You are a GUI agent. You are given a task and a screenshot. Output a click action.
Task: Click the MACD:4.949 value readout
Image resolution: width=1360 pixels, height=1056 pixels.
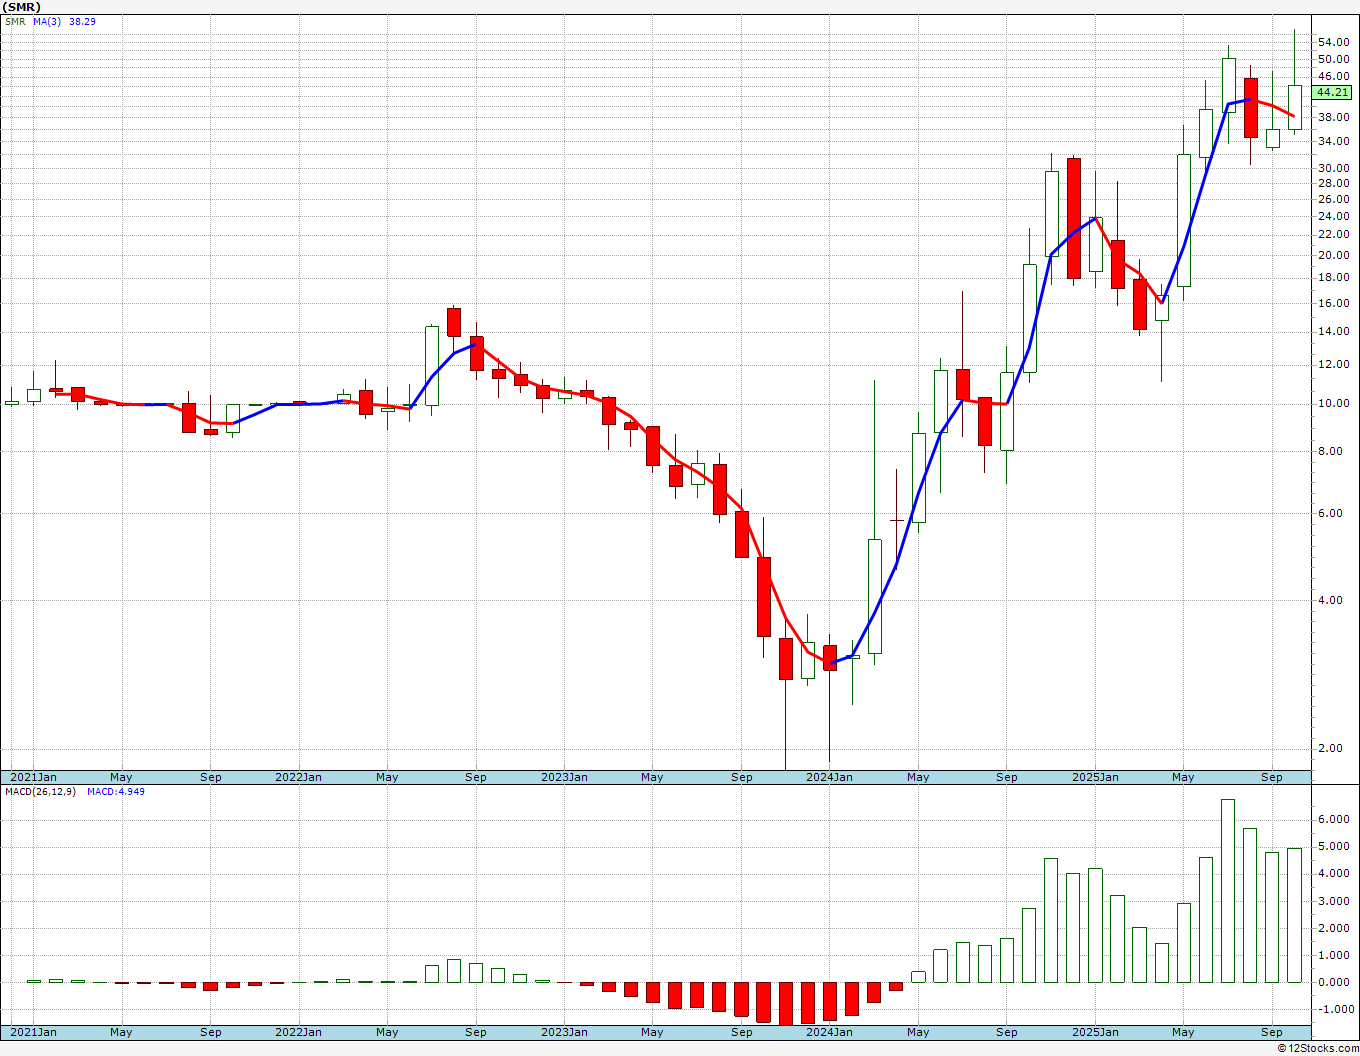pyautogui.click(x=116, y=792)
